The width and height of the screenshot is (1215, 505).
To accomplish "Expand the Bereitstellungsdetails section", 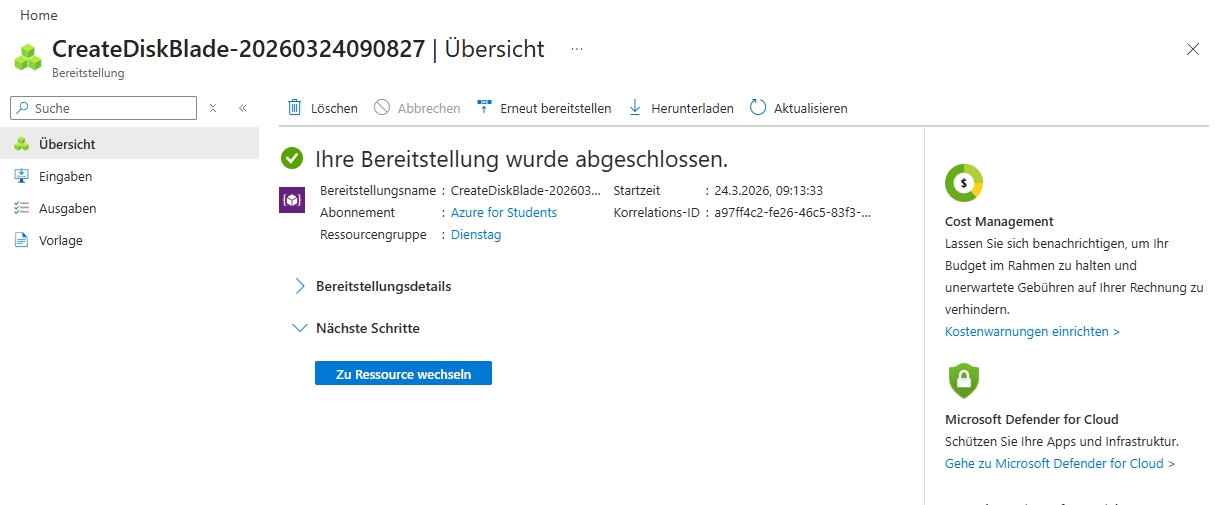I will coord(299,286).
